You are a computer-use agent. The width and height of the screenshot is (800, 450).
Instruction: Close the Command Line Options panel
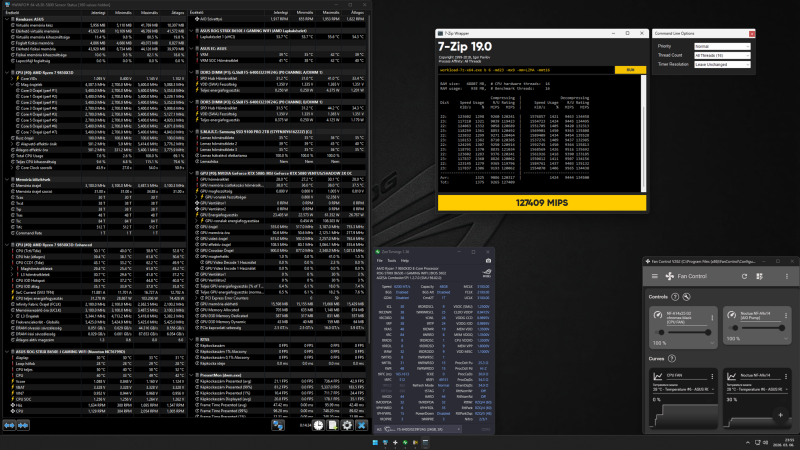click(752, 34)
